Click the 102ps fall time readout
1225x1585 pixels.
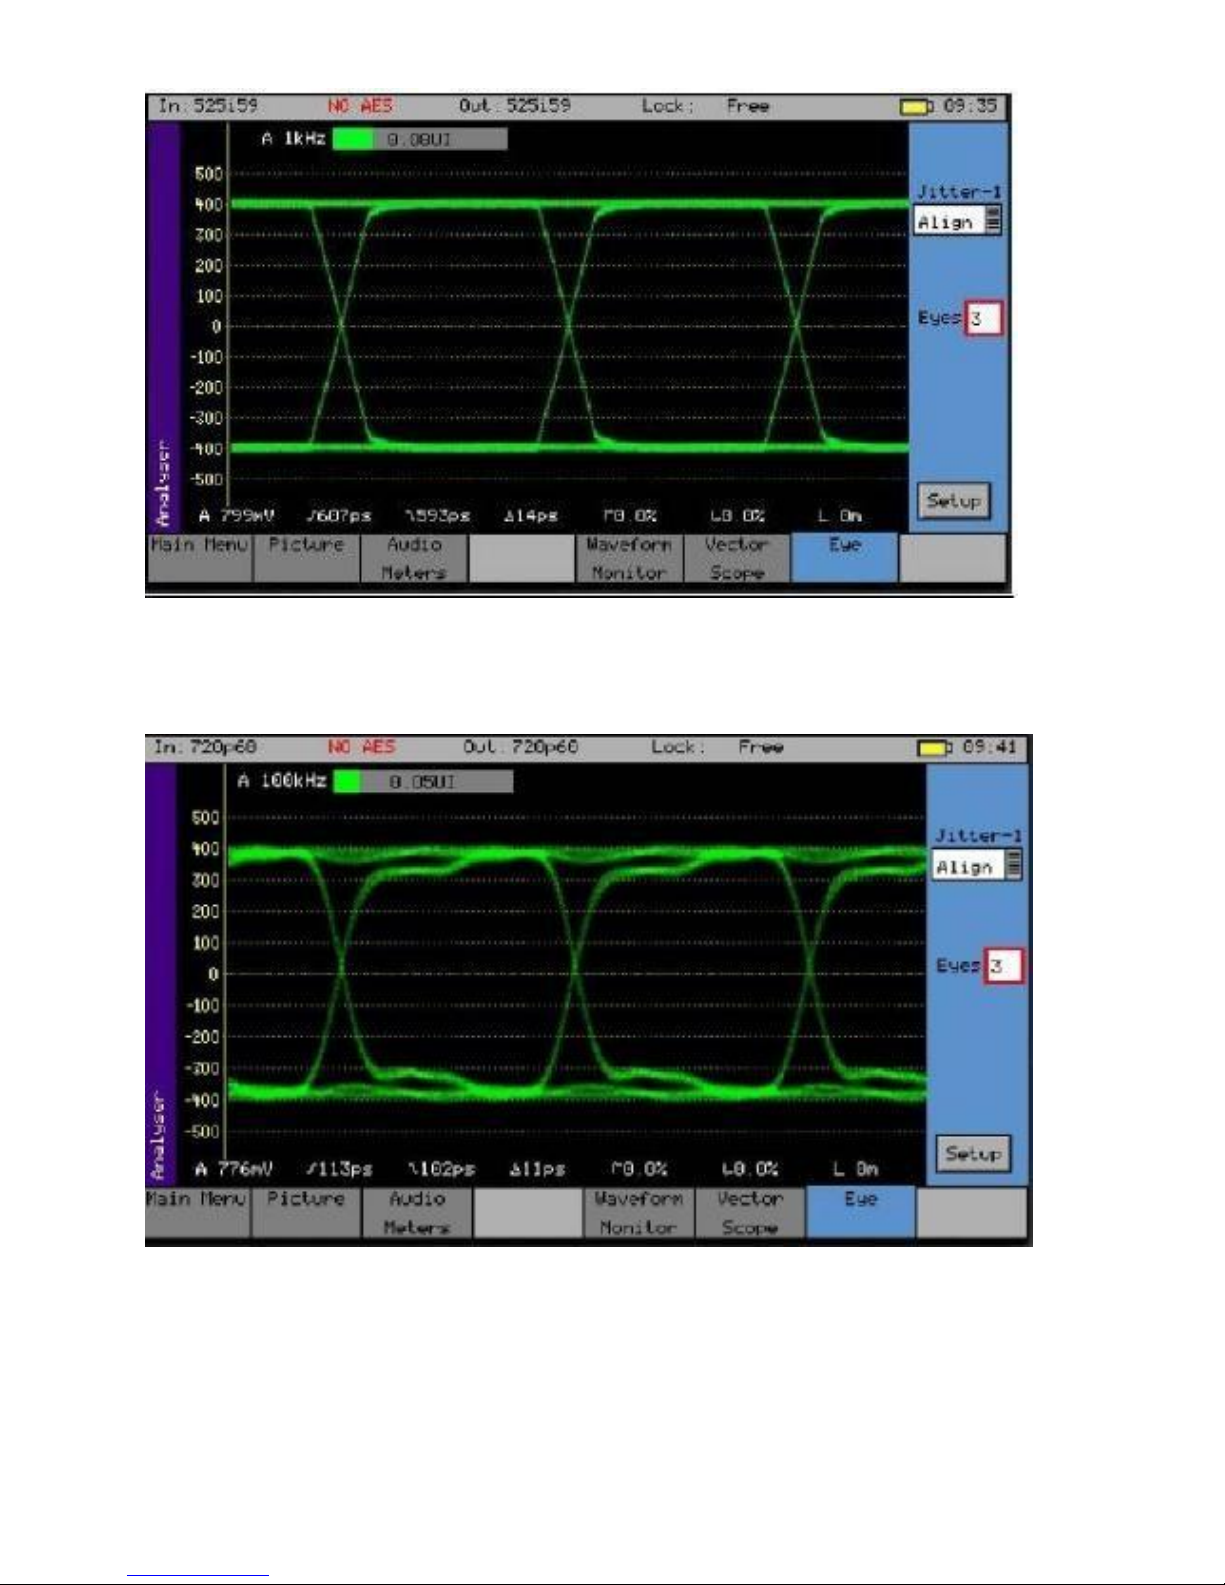(x=441, y=1169)
